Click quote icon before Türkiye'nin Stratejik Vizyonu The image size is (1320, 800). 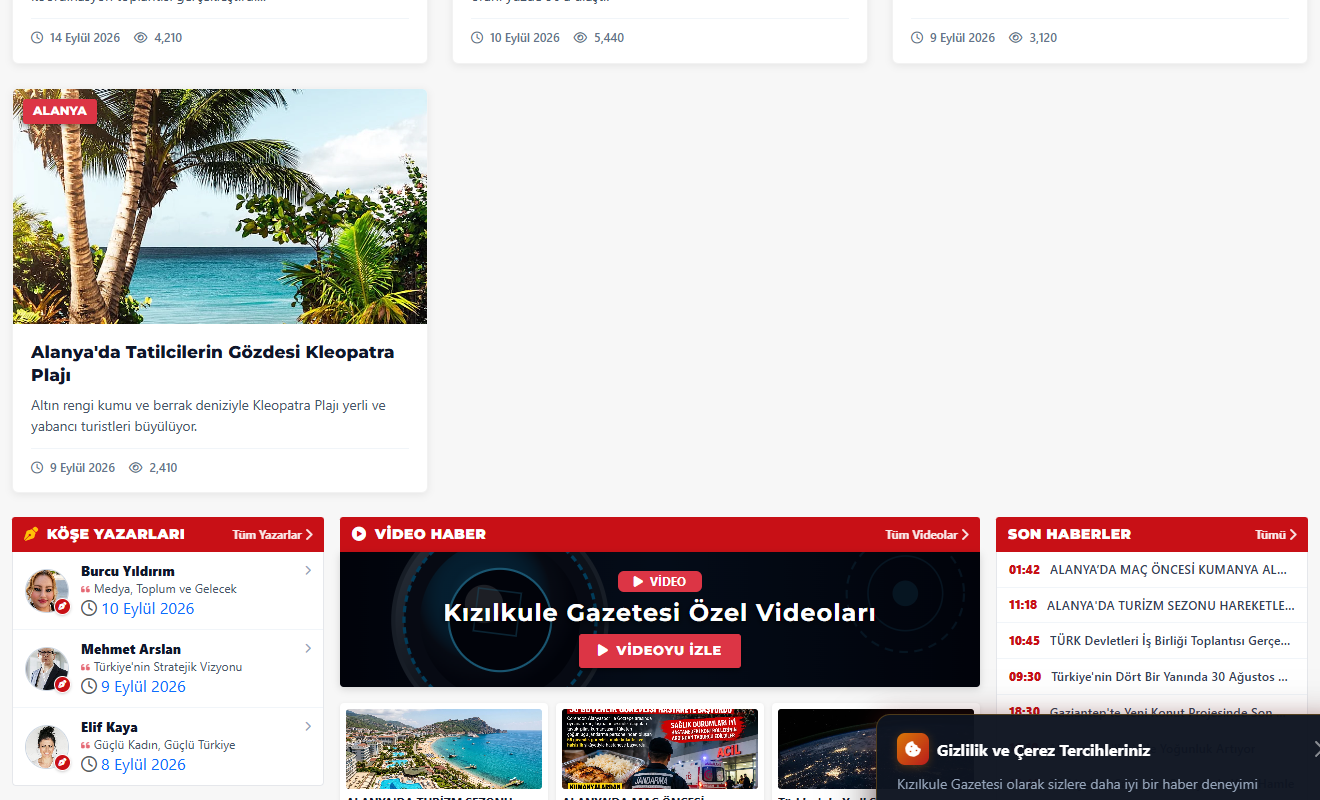point(86,668)
